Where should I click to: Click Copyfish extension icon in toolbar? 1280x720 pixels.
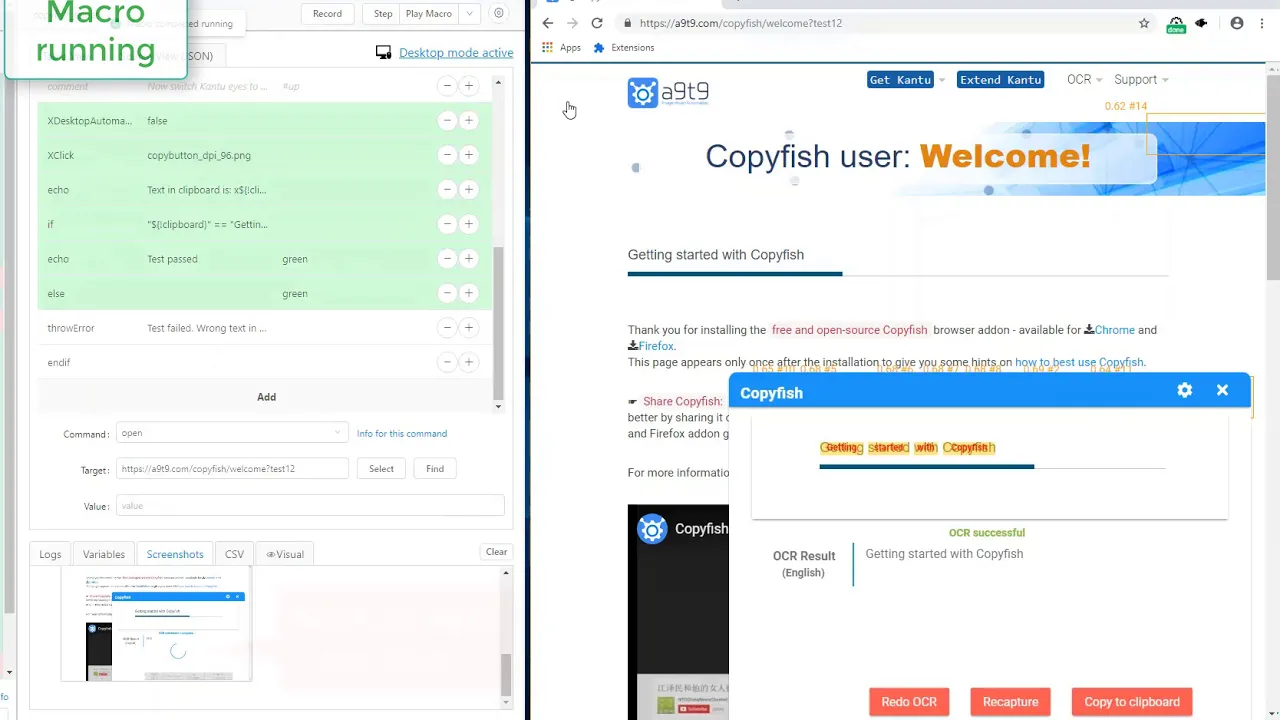(1201, 23)
